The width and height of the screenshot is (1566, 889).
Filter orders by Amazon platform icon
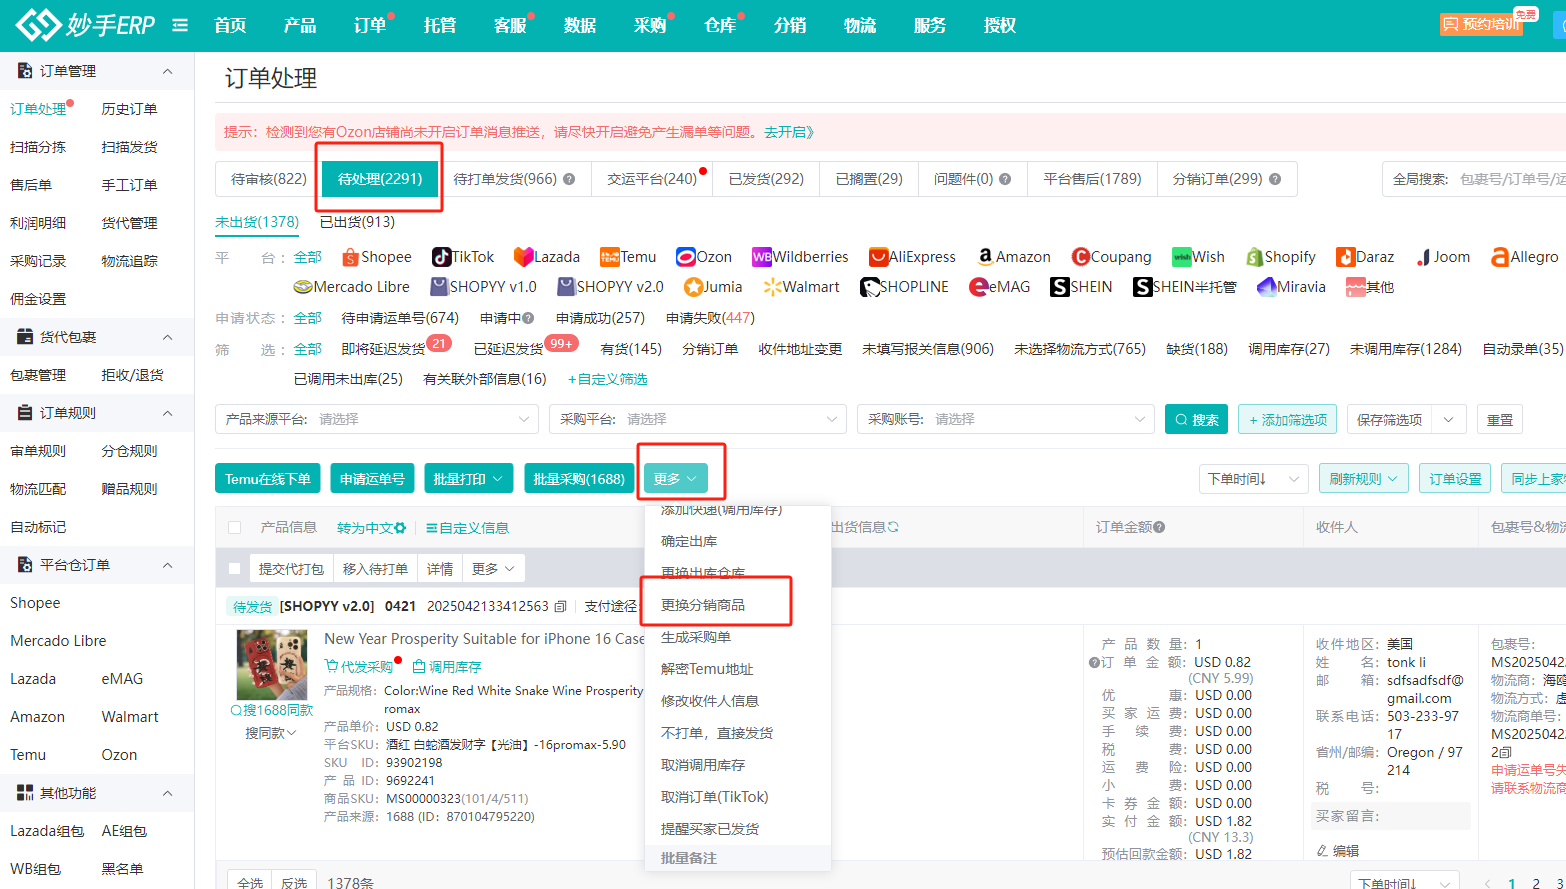click(985, 257)
